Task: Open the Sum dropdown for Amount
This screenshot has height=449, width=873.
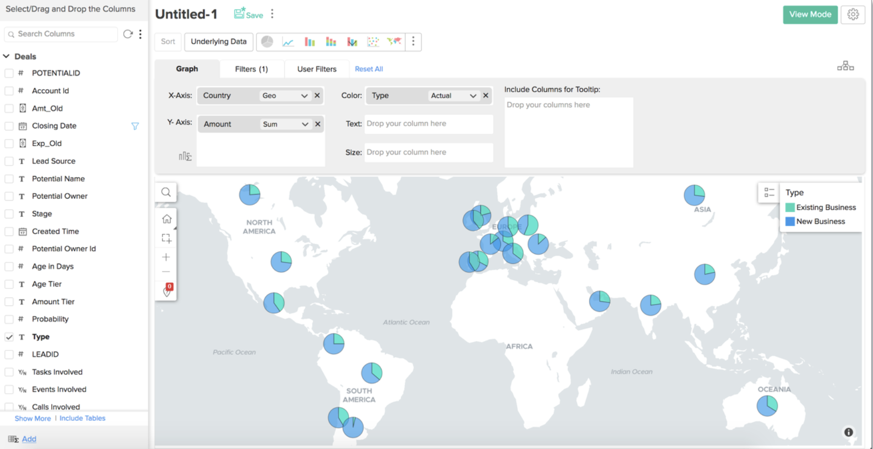Action: point(284,124)
